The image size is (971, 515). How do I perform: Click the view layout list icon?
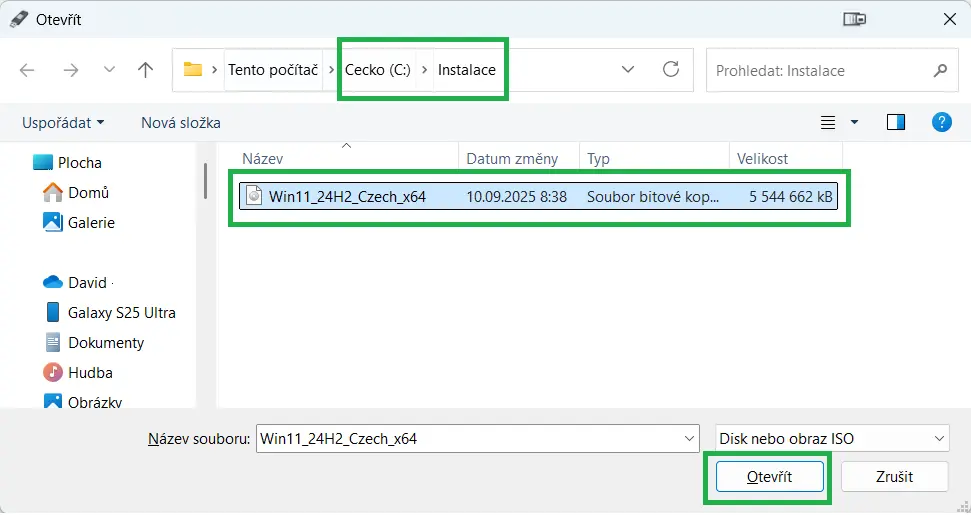(828, 123)
